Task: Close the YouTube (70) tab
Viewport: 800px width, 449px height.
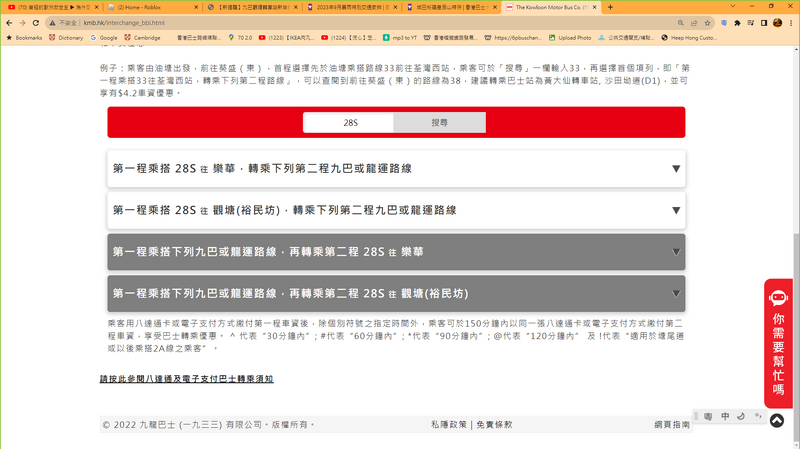Action: (x=96, y=7)
